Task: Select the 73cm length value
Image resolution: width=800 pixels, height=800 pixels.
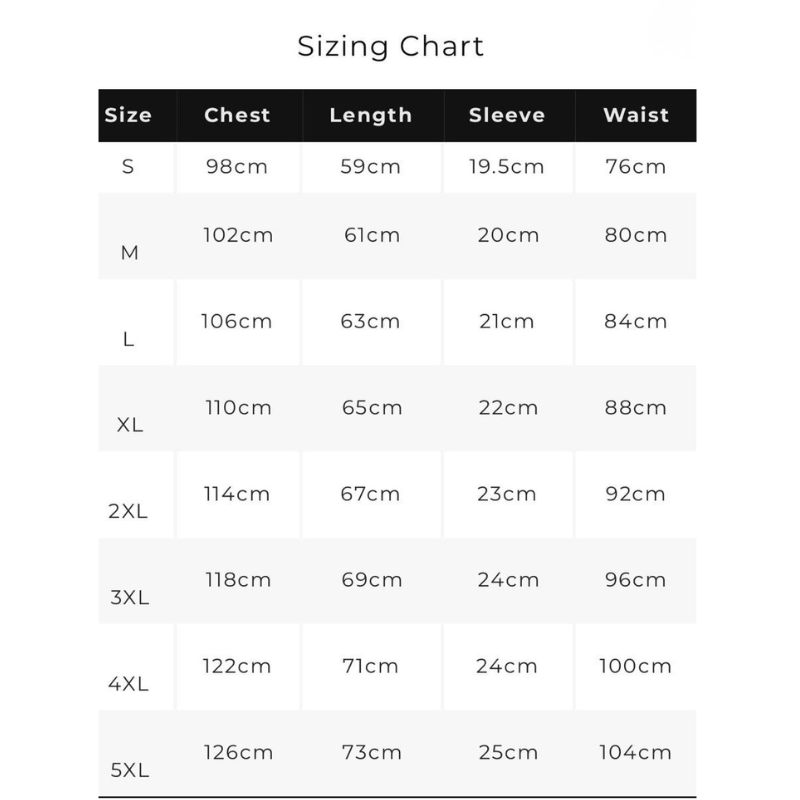Action: click(x=372, y=753)
